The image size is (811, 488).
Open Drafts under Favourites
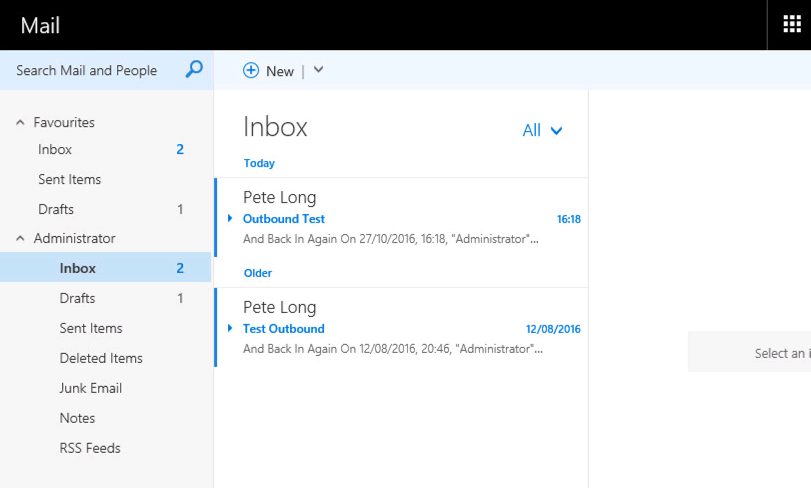[56, 209]
